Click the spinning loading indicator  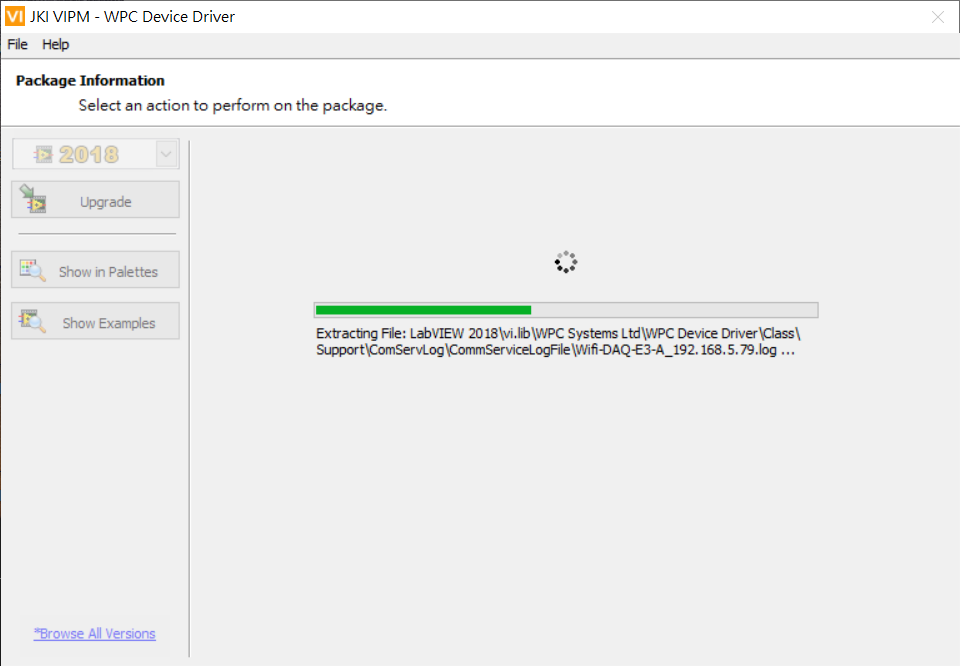click(x=566, y=262)
